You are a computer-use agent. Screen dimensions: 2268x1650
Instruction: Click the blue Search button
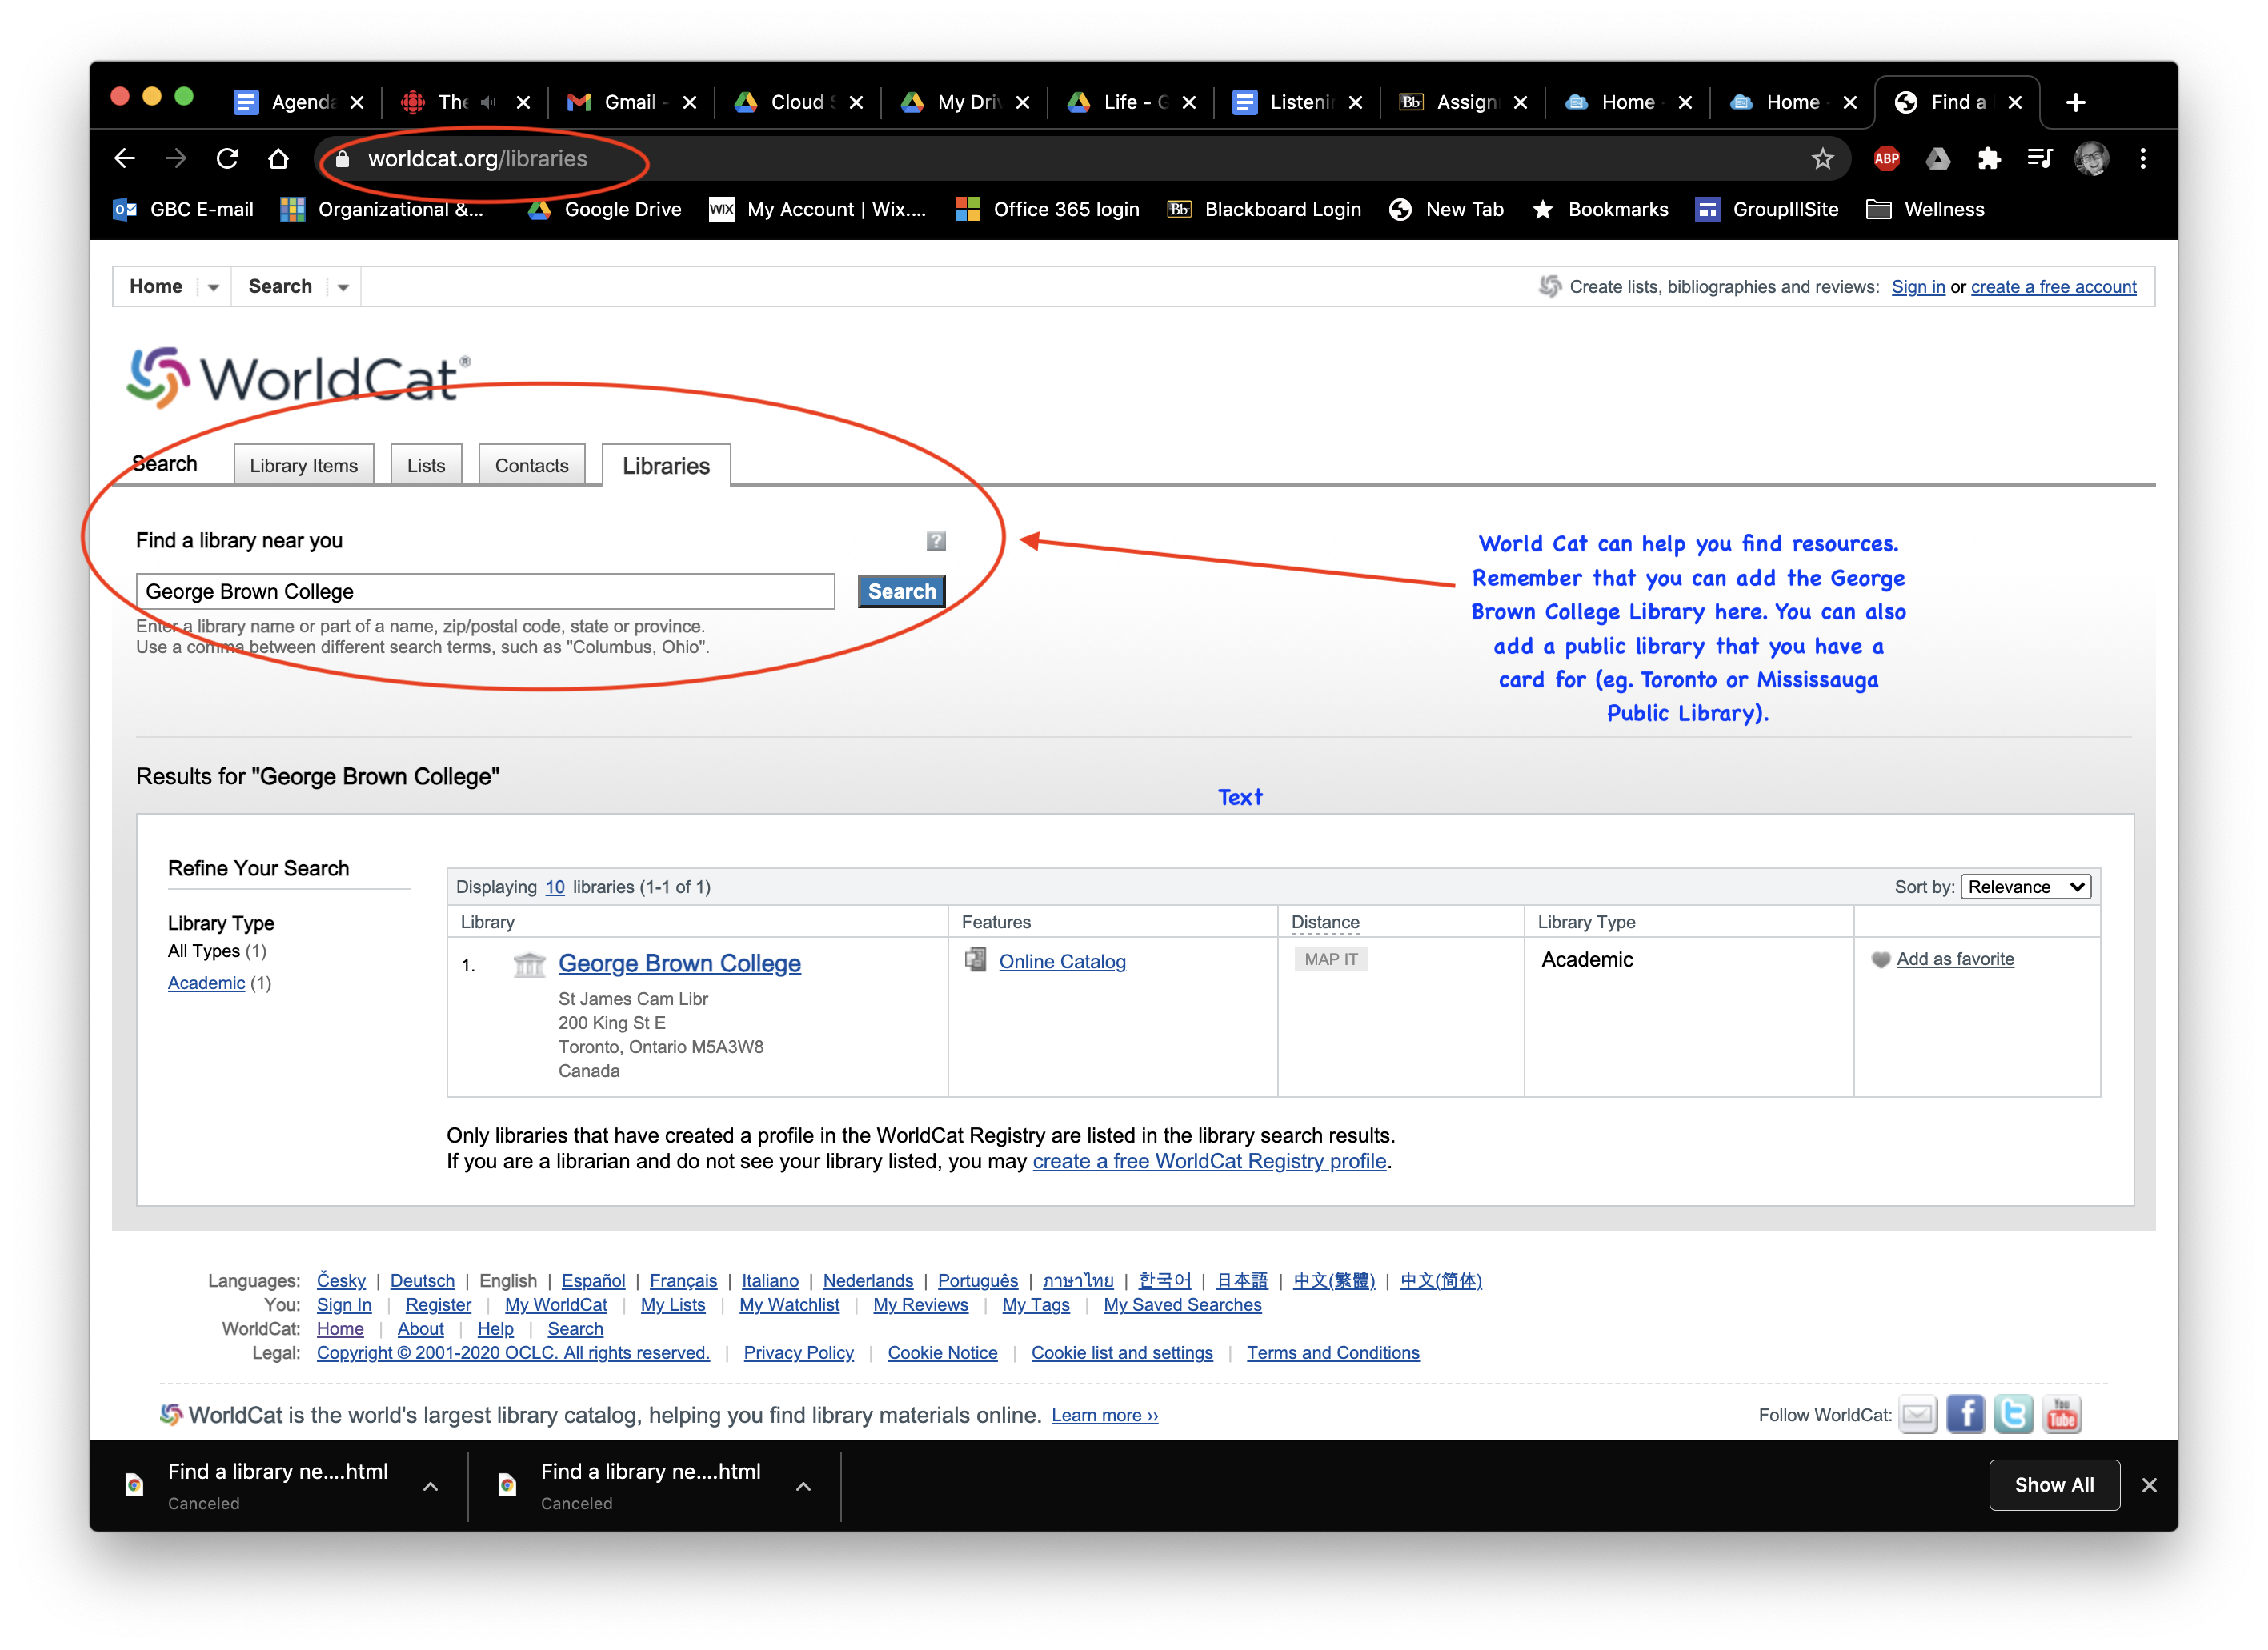click(x=902, y=591)
